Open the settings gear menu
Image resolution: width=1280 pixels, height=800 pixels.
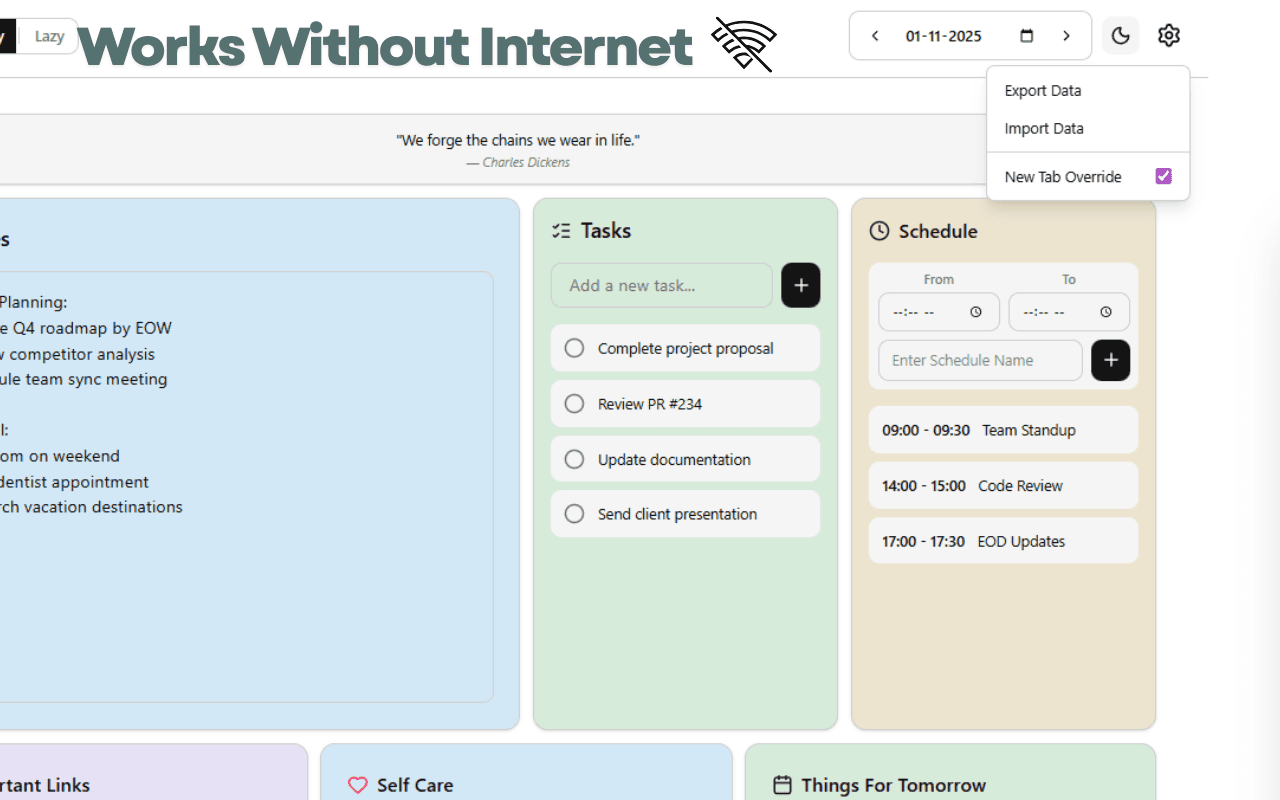click(1168, 36)
